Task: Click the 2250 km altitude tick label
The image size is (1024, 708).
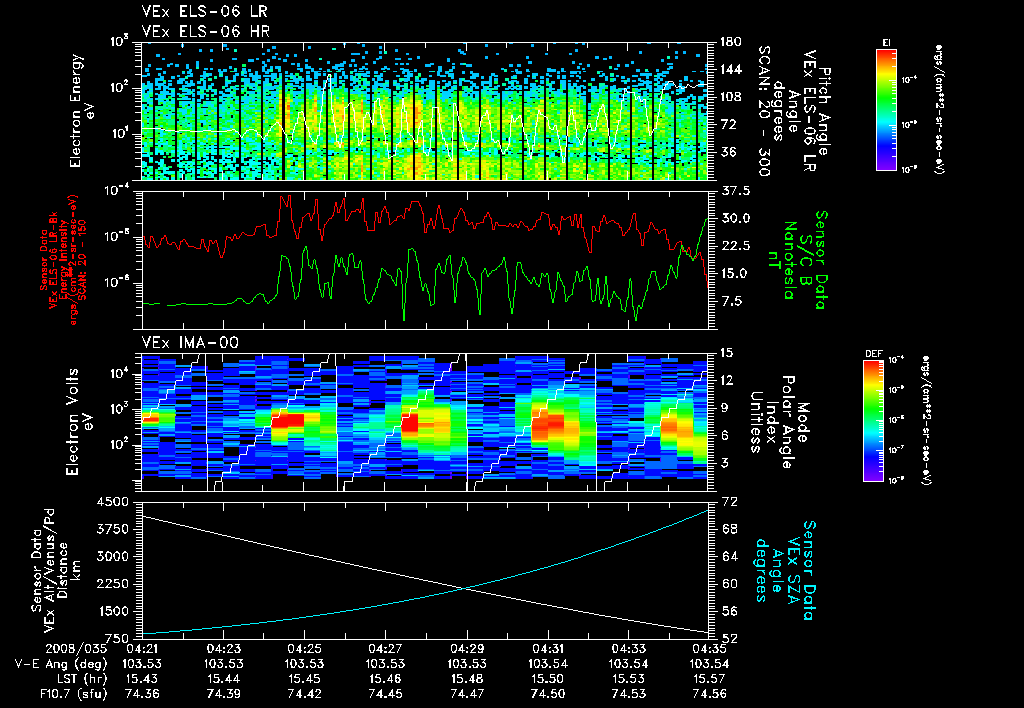Action: coord(112,585)
